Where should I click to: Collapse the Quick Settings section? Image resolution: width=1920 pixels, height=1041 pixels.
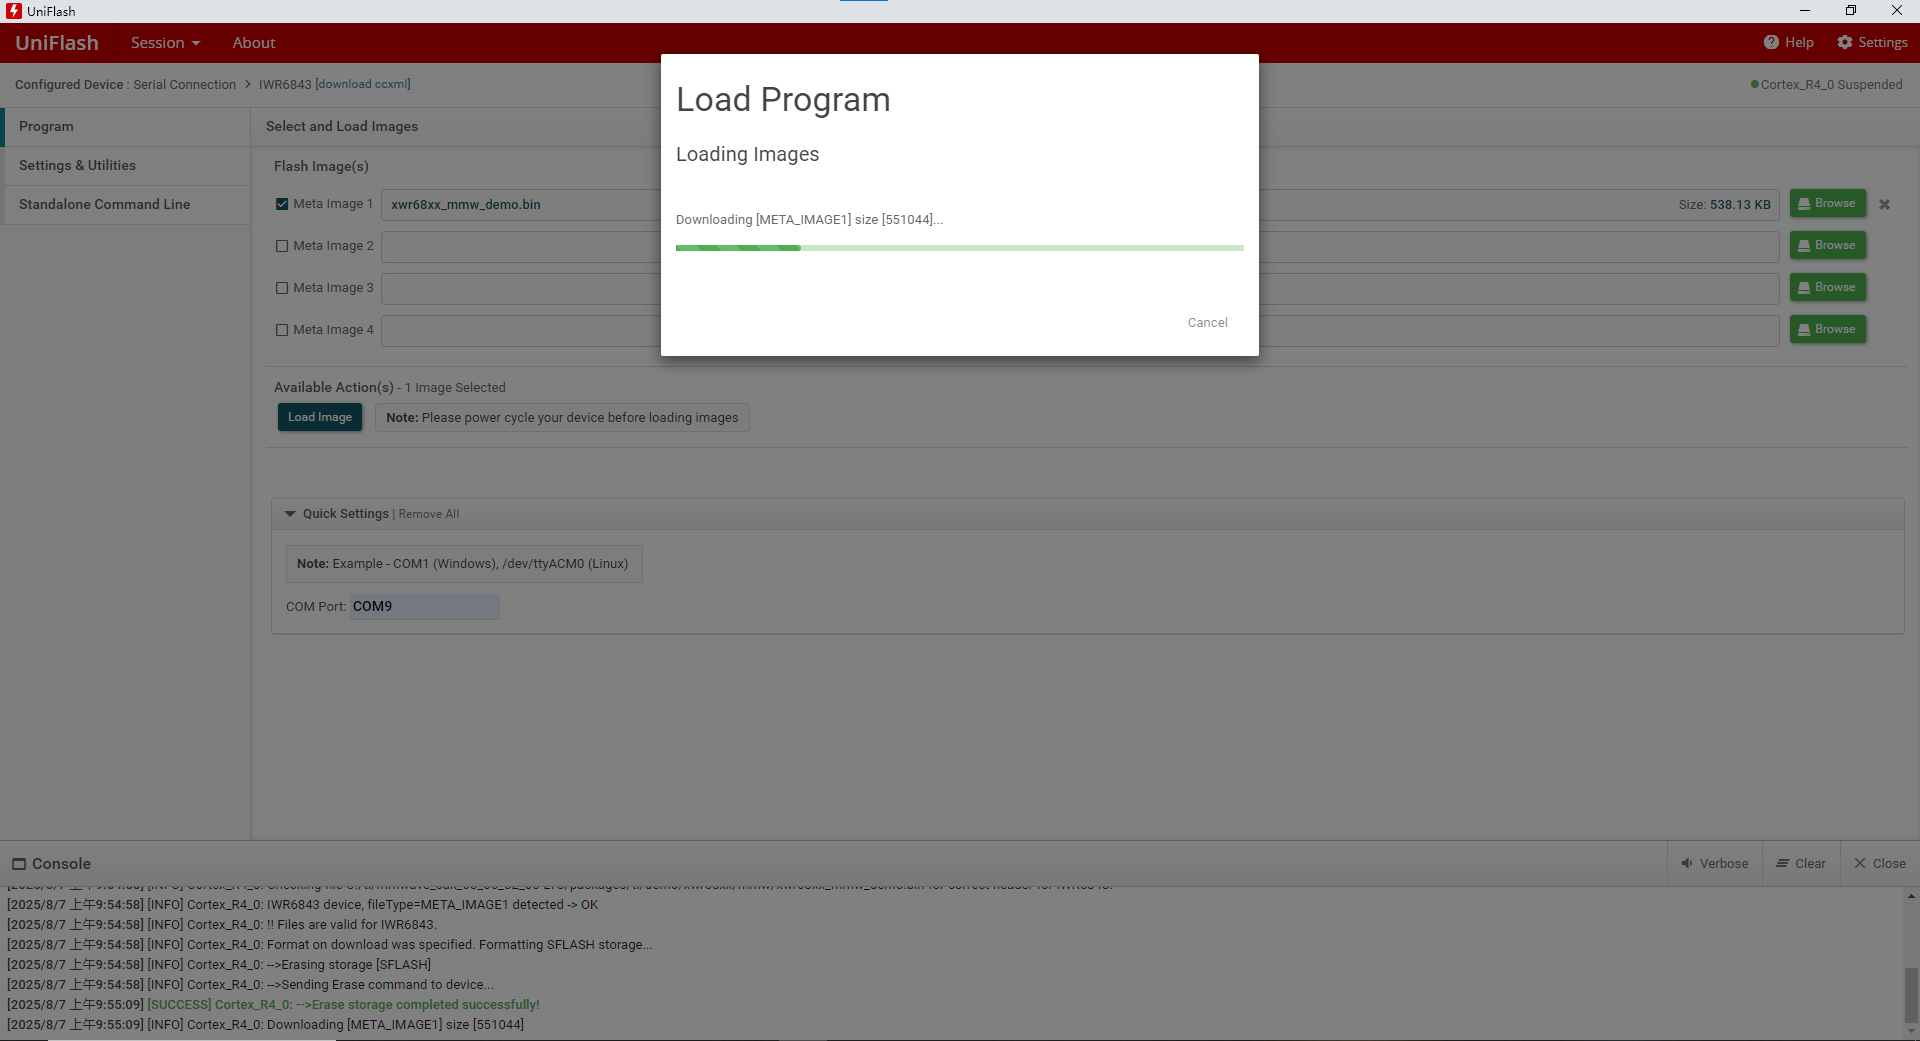pyautogui.click(x=290, y=514)
